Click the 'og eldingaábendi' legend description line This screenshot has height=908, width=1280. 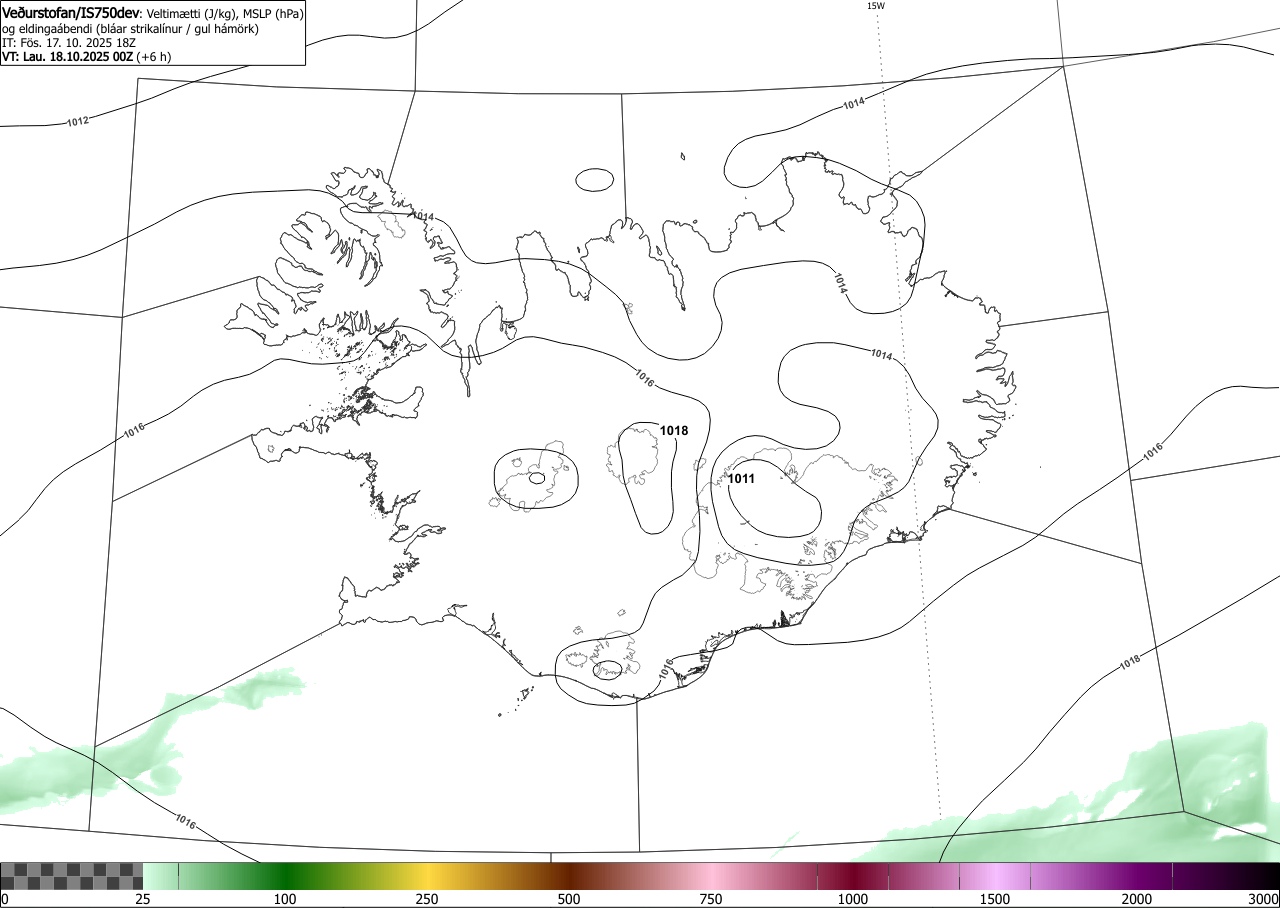130,29
